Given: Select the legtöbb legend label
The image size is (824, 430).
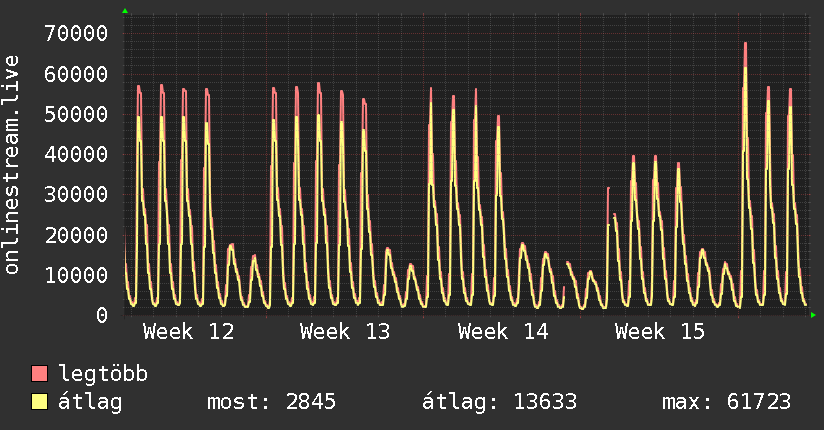Looking at the screenshot, I should (103, 373).
